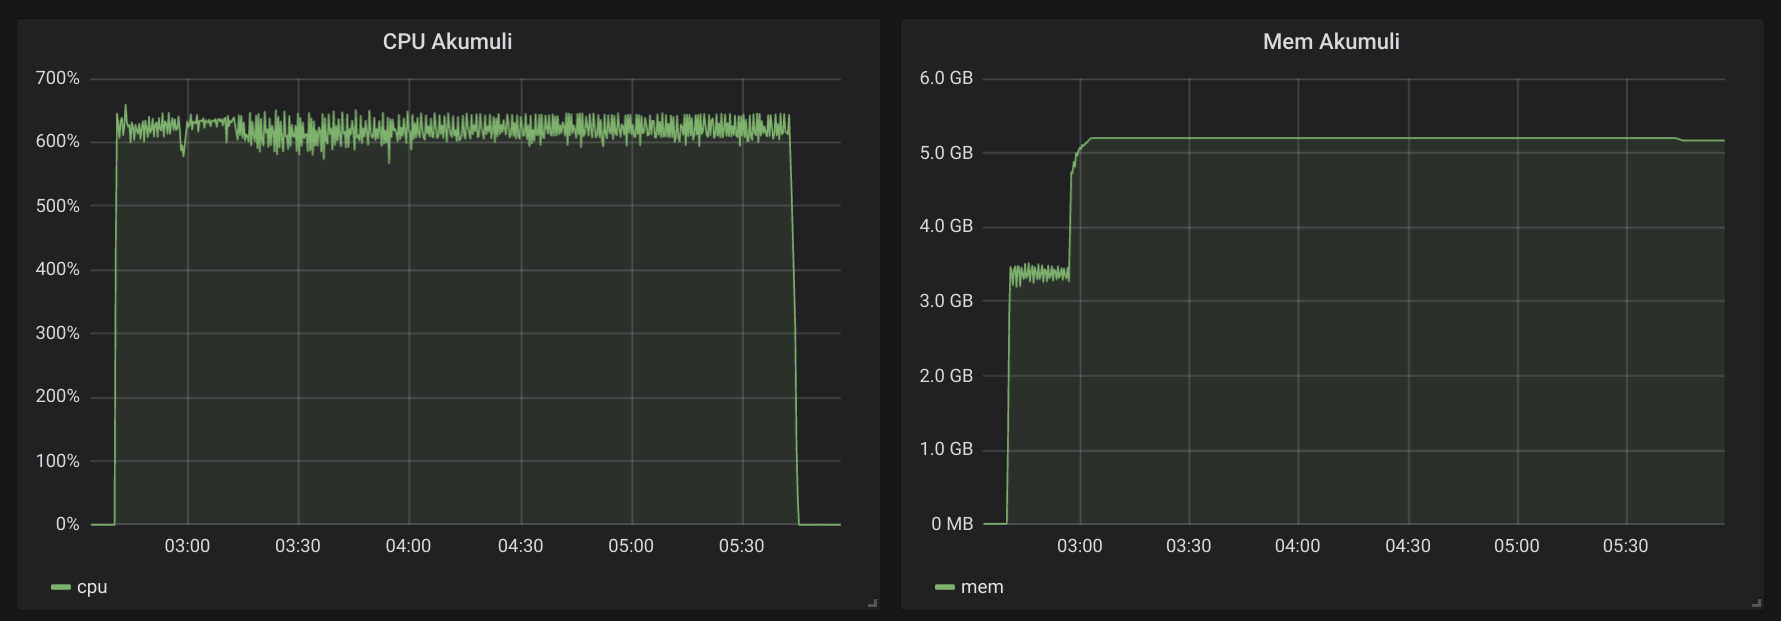Image resolution: width=1781 pixels, height=621 pixels.
Task: Click the mem legend color swatch
Action: coord(945,587)
